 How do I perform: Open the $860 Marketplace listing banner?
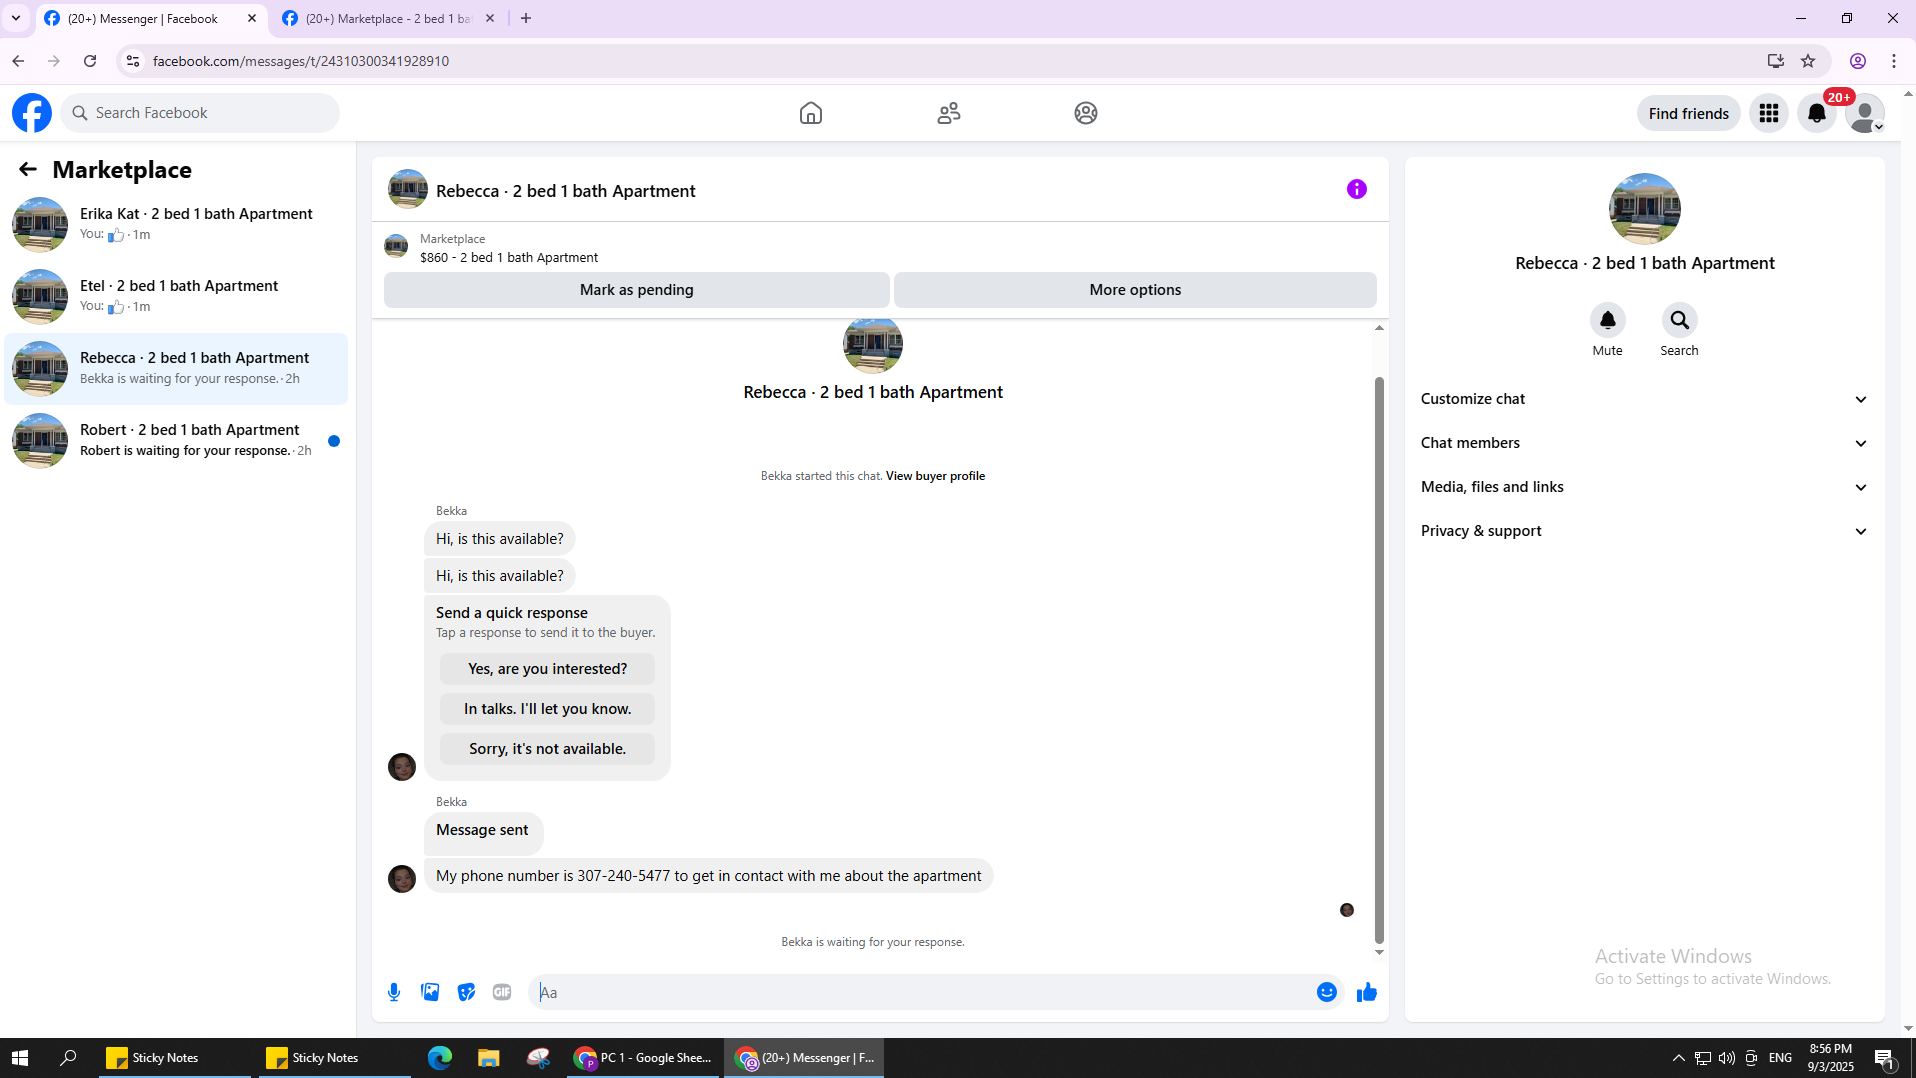pyautogui.click(x=880, y=248)
